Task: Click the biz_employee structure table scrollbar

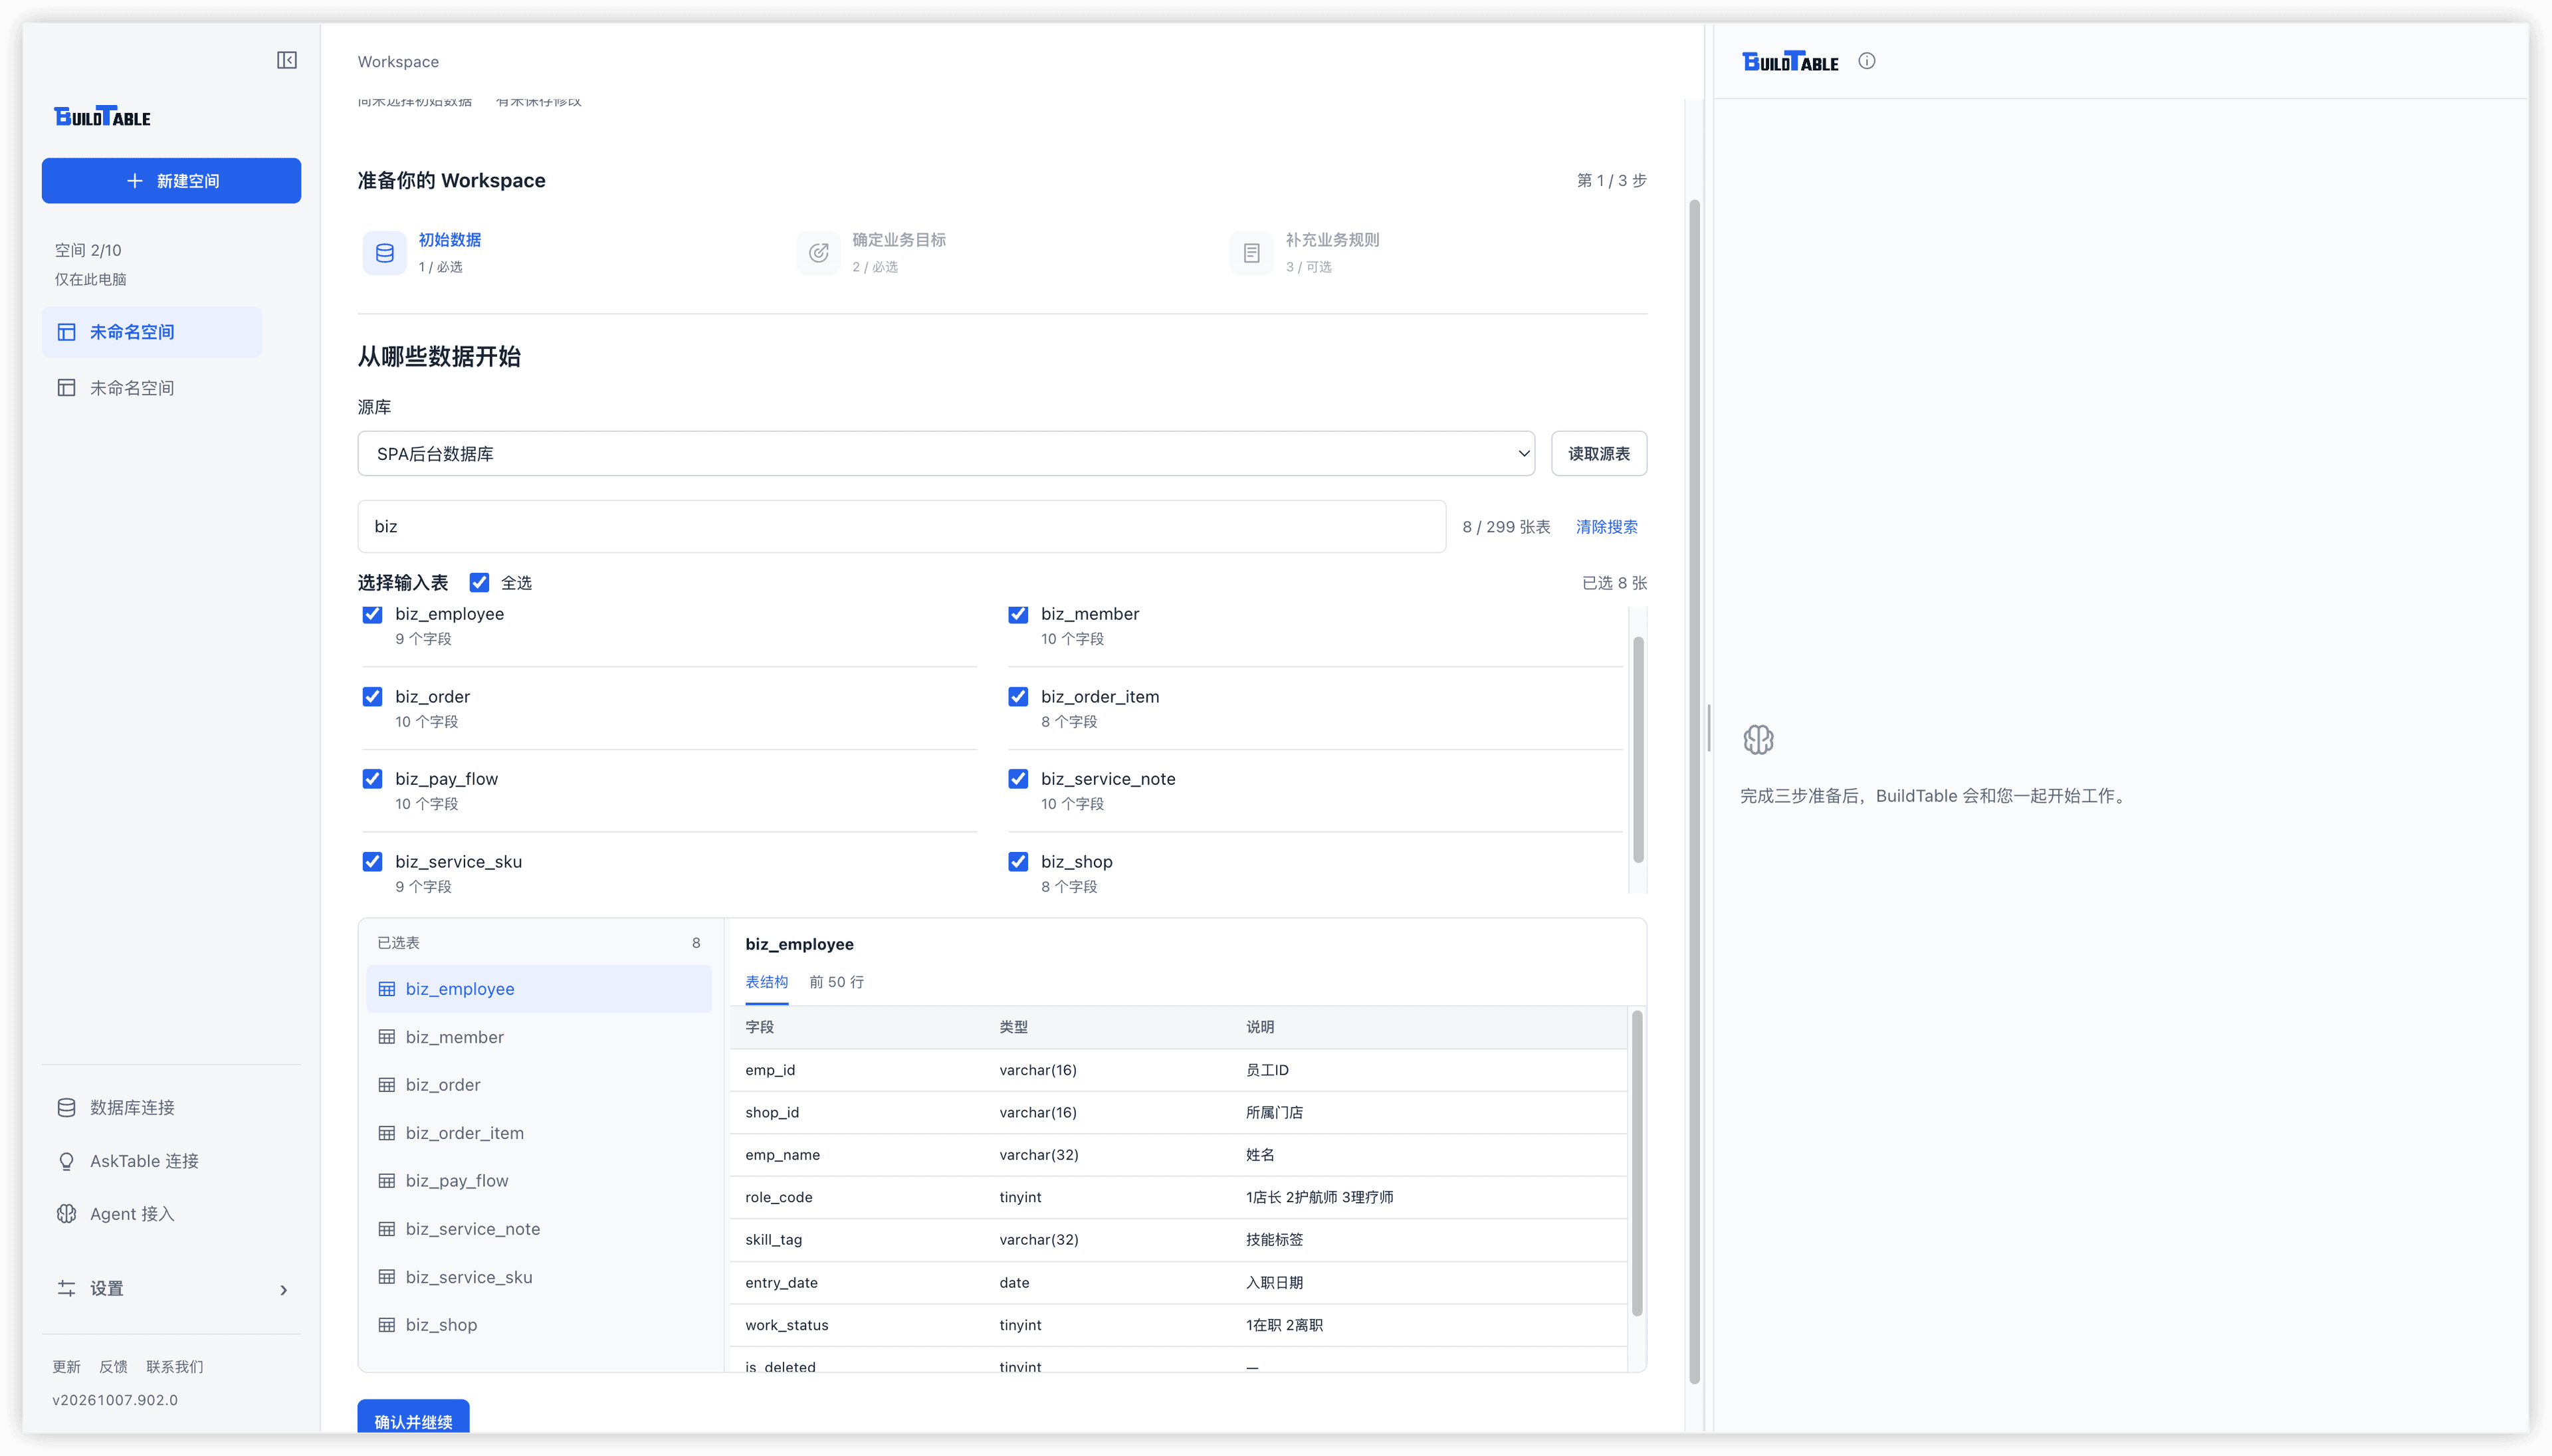Action: pos(1637,1163)
